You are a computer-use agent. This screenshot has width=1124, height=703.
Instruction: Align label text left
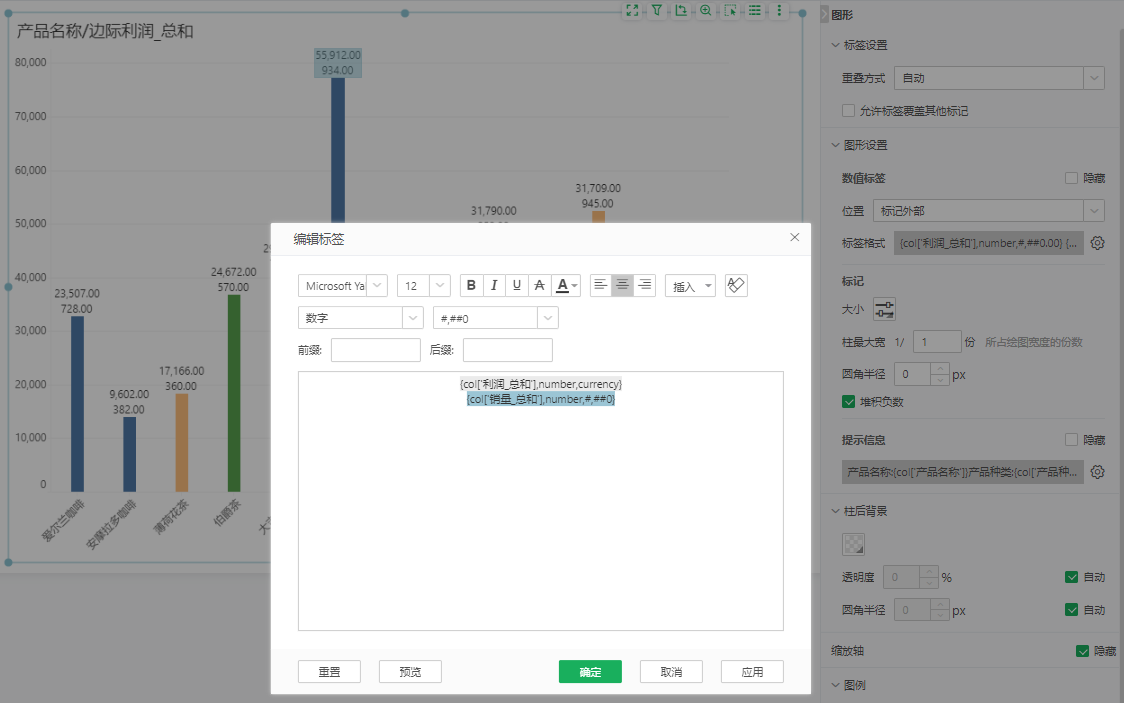coord(601,285)
